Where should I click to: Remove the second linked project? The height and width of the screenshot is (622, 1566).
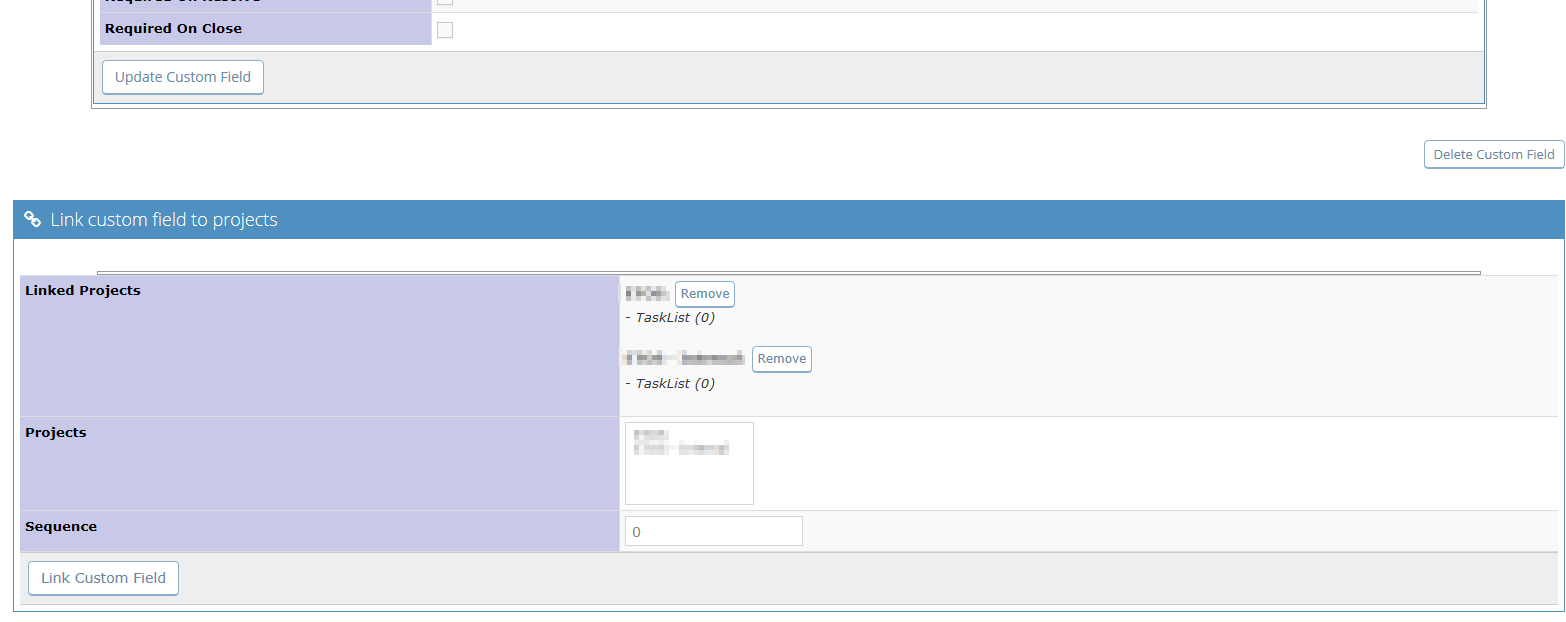[781, 359]
